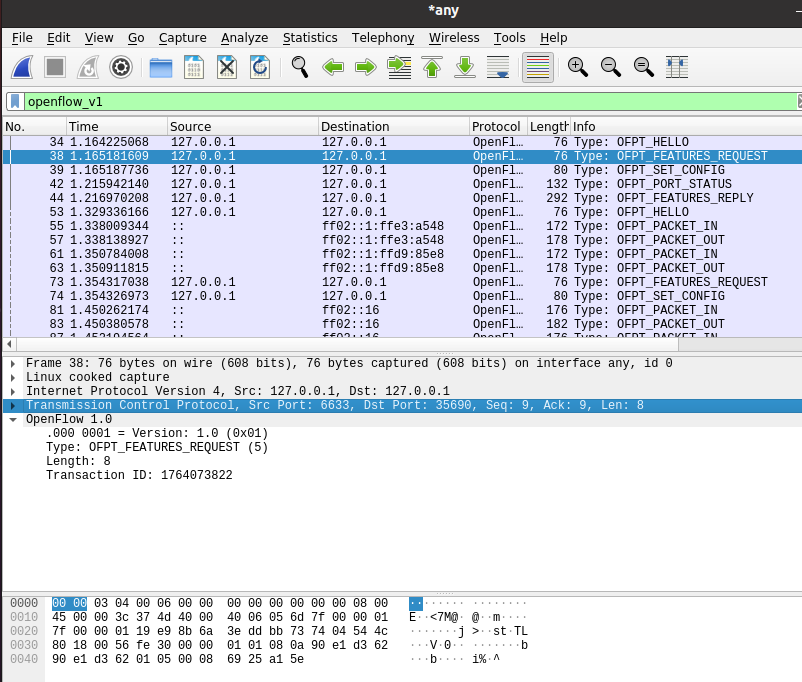Expand the Frame 38 tree item
This screenshot has width=802, height=682.
[13, 363]
